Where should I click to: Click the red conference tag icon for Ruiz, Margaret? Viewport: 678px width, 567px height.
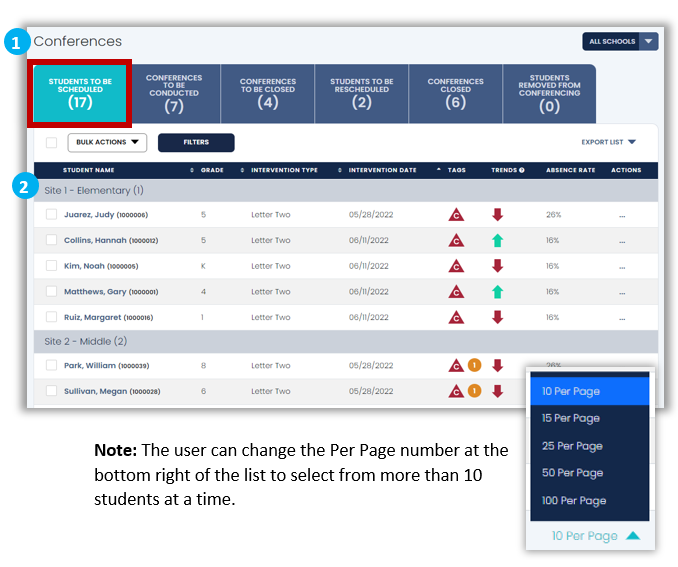click(456, 317)
